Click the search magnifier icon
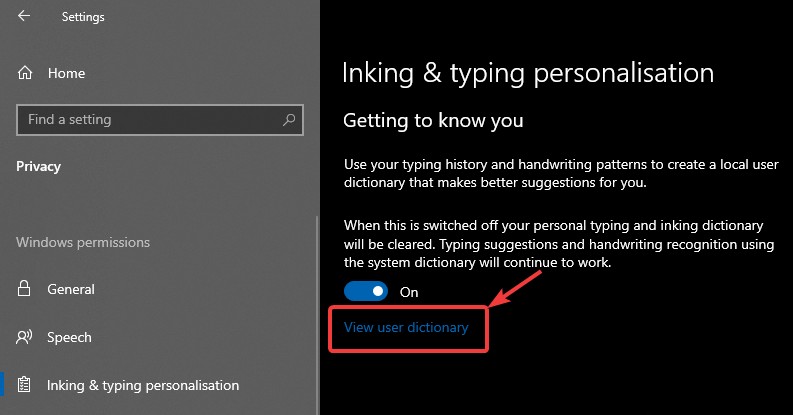793x415 pixels. (x=289, y=120)
